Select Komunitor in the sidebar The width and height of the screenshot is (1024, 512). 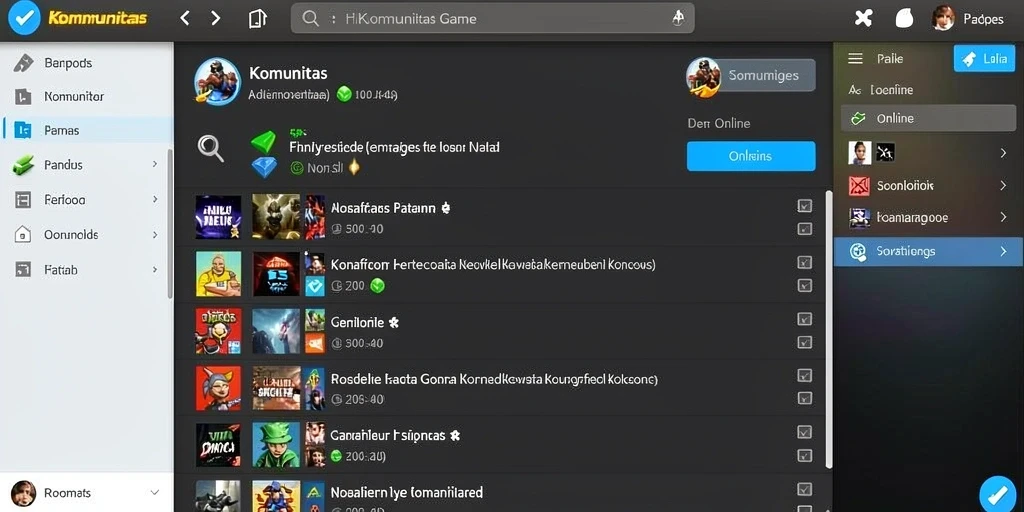pyautogui.click(x=86, y=97)
